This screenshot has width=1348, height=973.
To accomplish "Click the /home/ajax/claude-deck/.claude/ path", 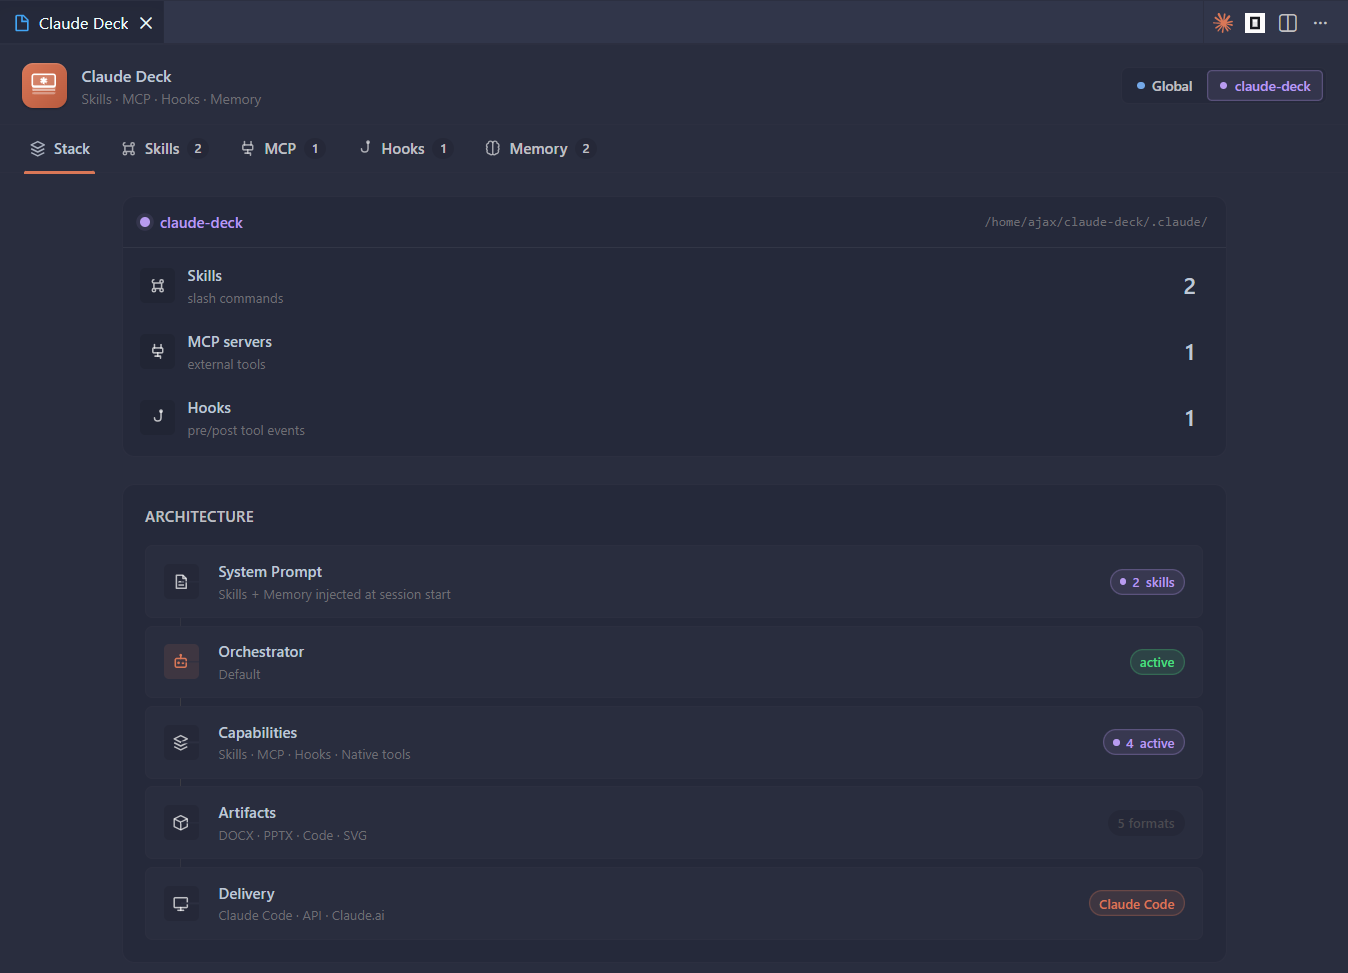I will pyautogui.click(x=1096, y=222).
